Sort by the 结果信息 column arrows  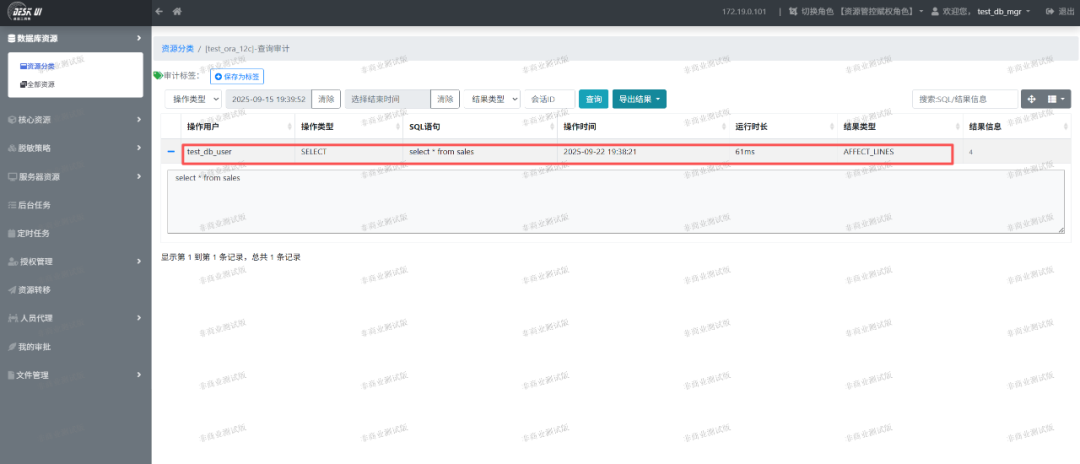[x=1066, y=127]
